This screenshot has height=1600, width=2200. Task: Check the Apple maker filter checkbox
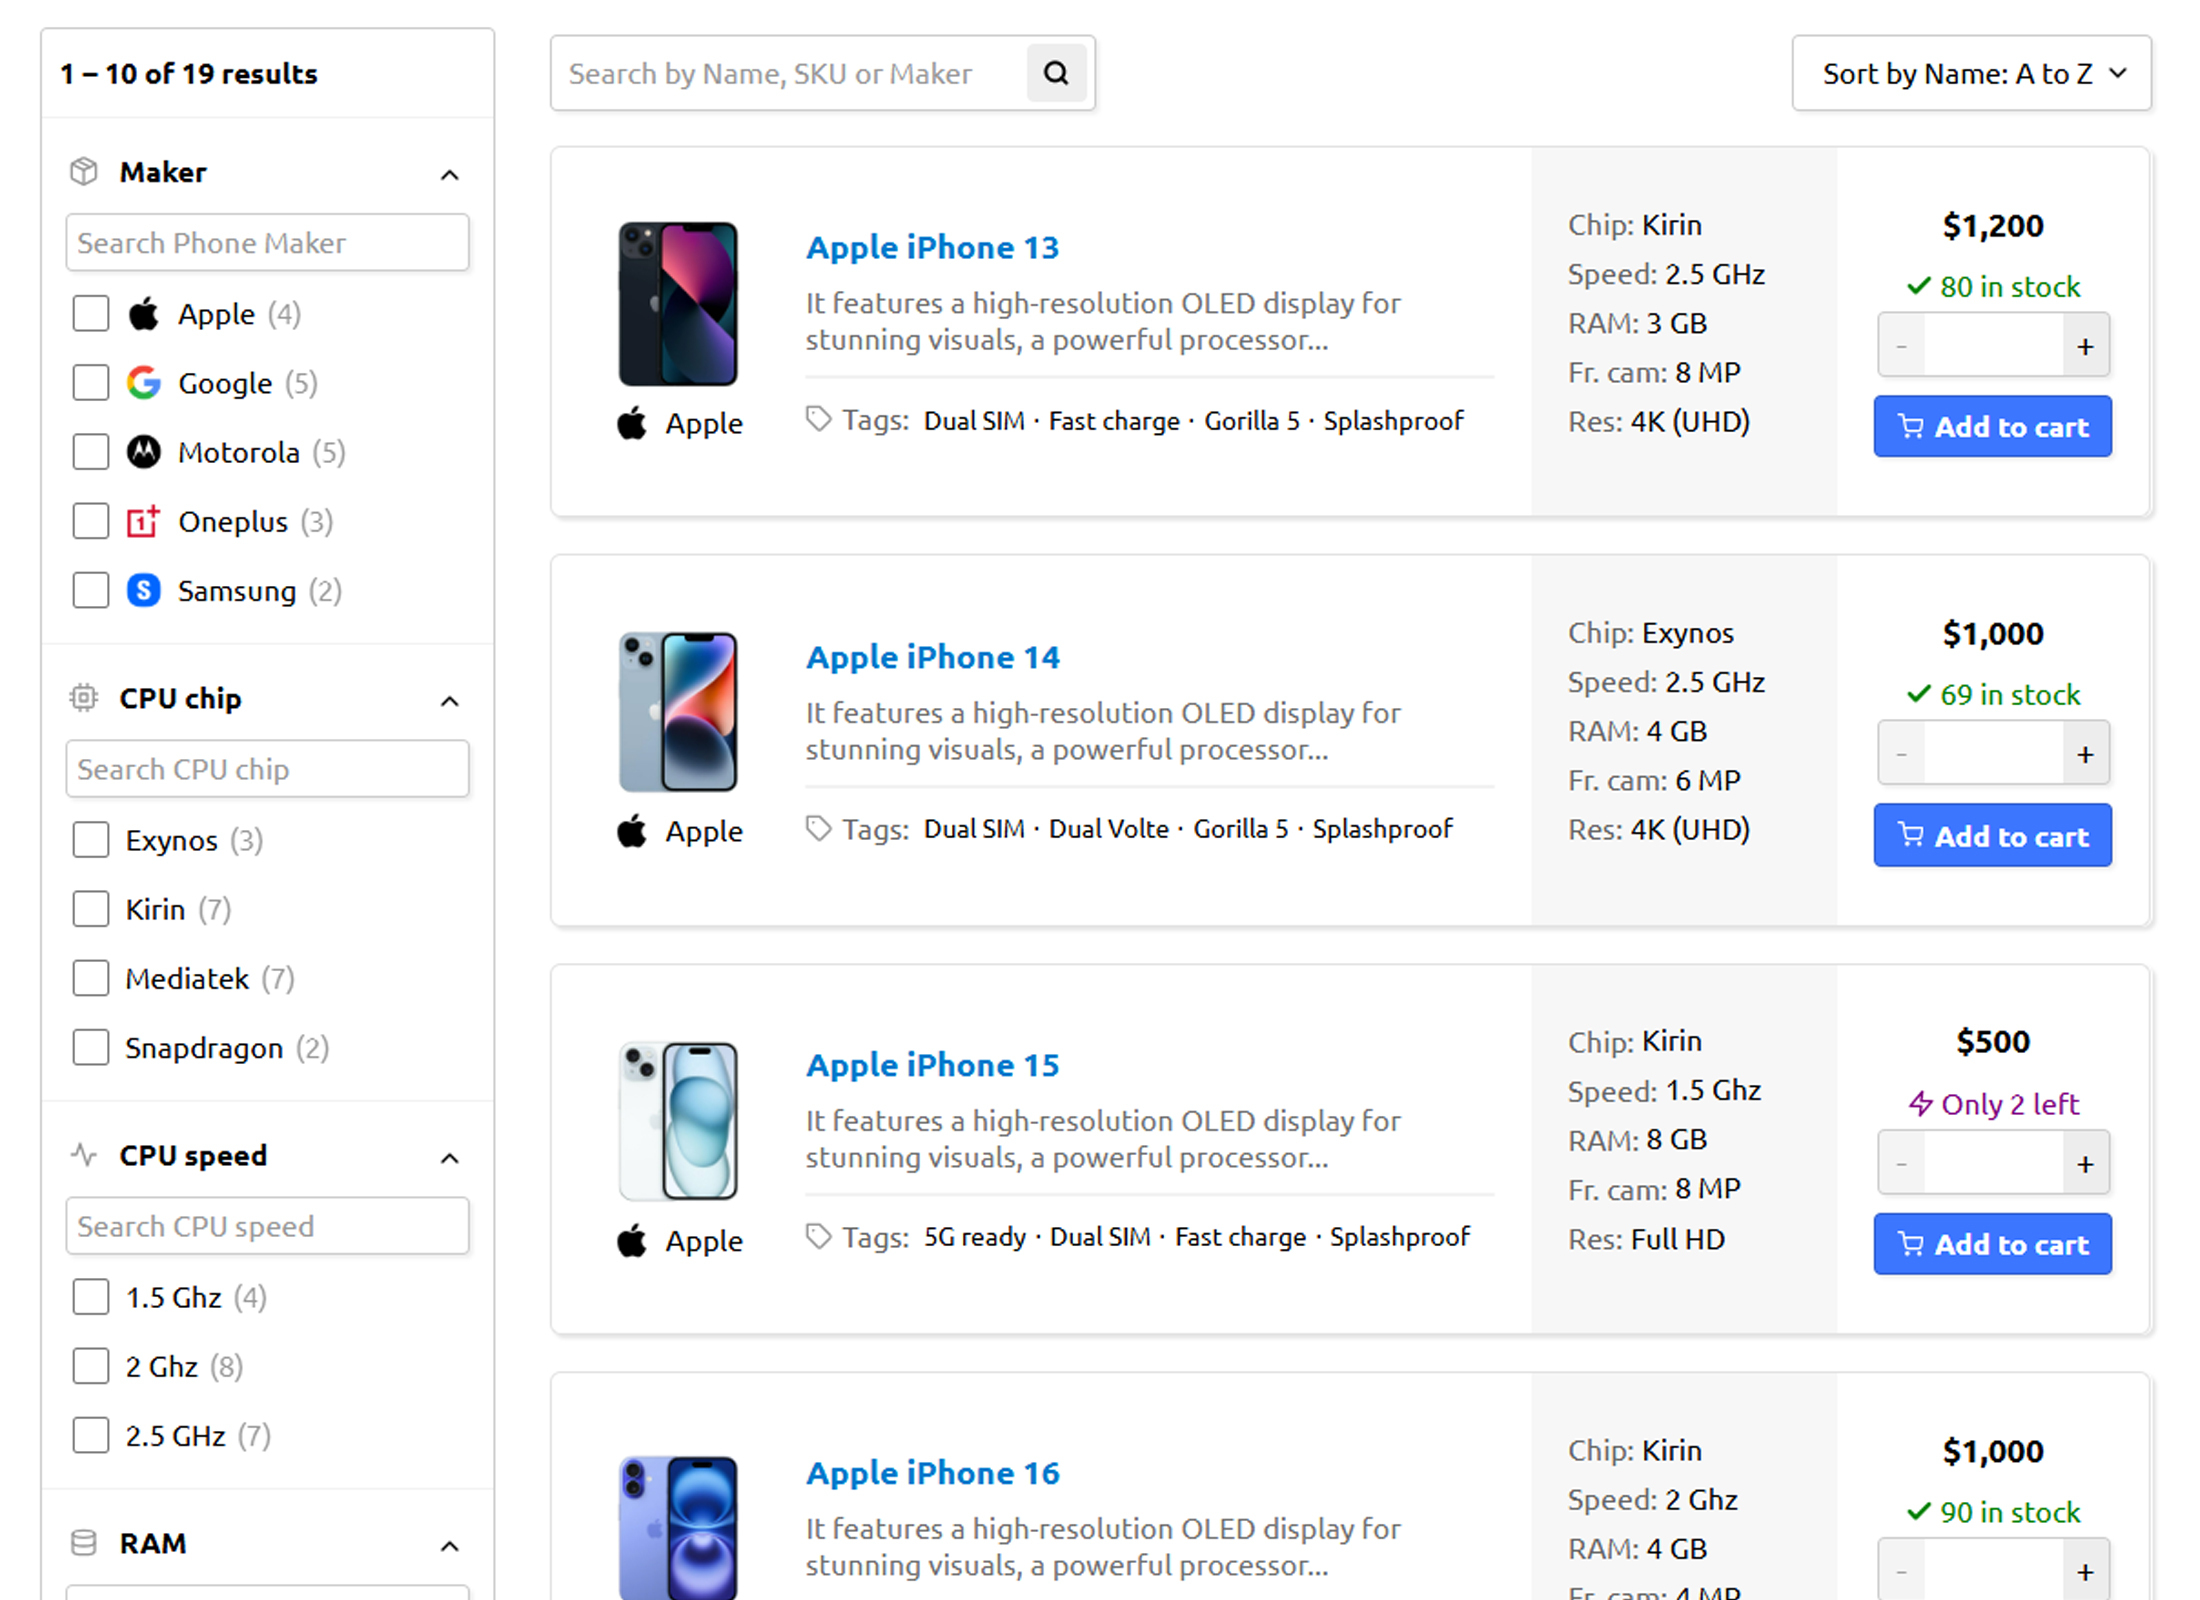[x=91, y=314]
